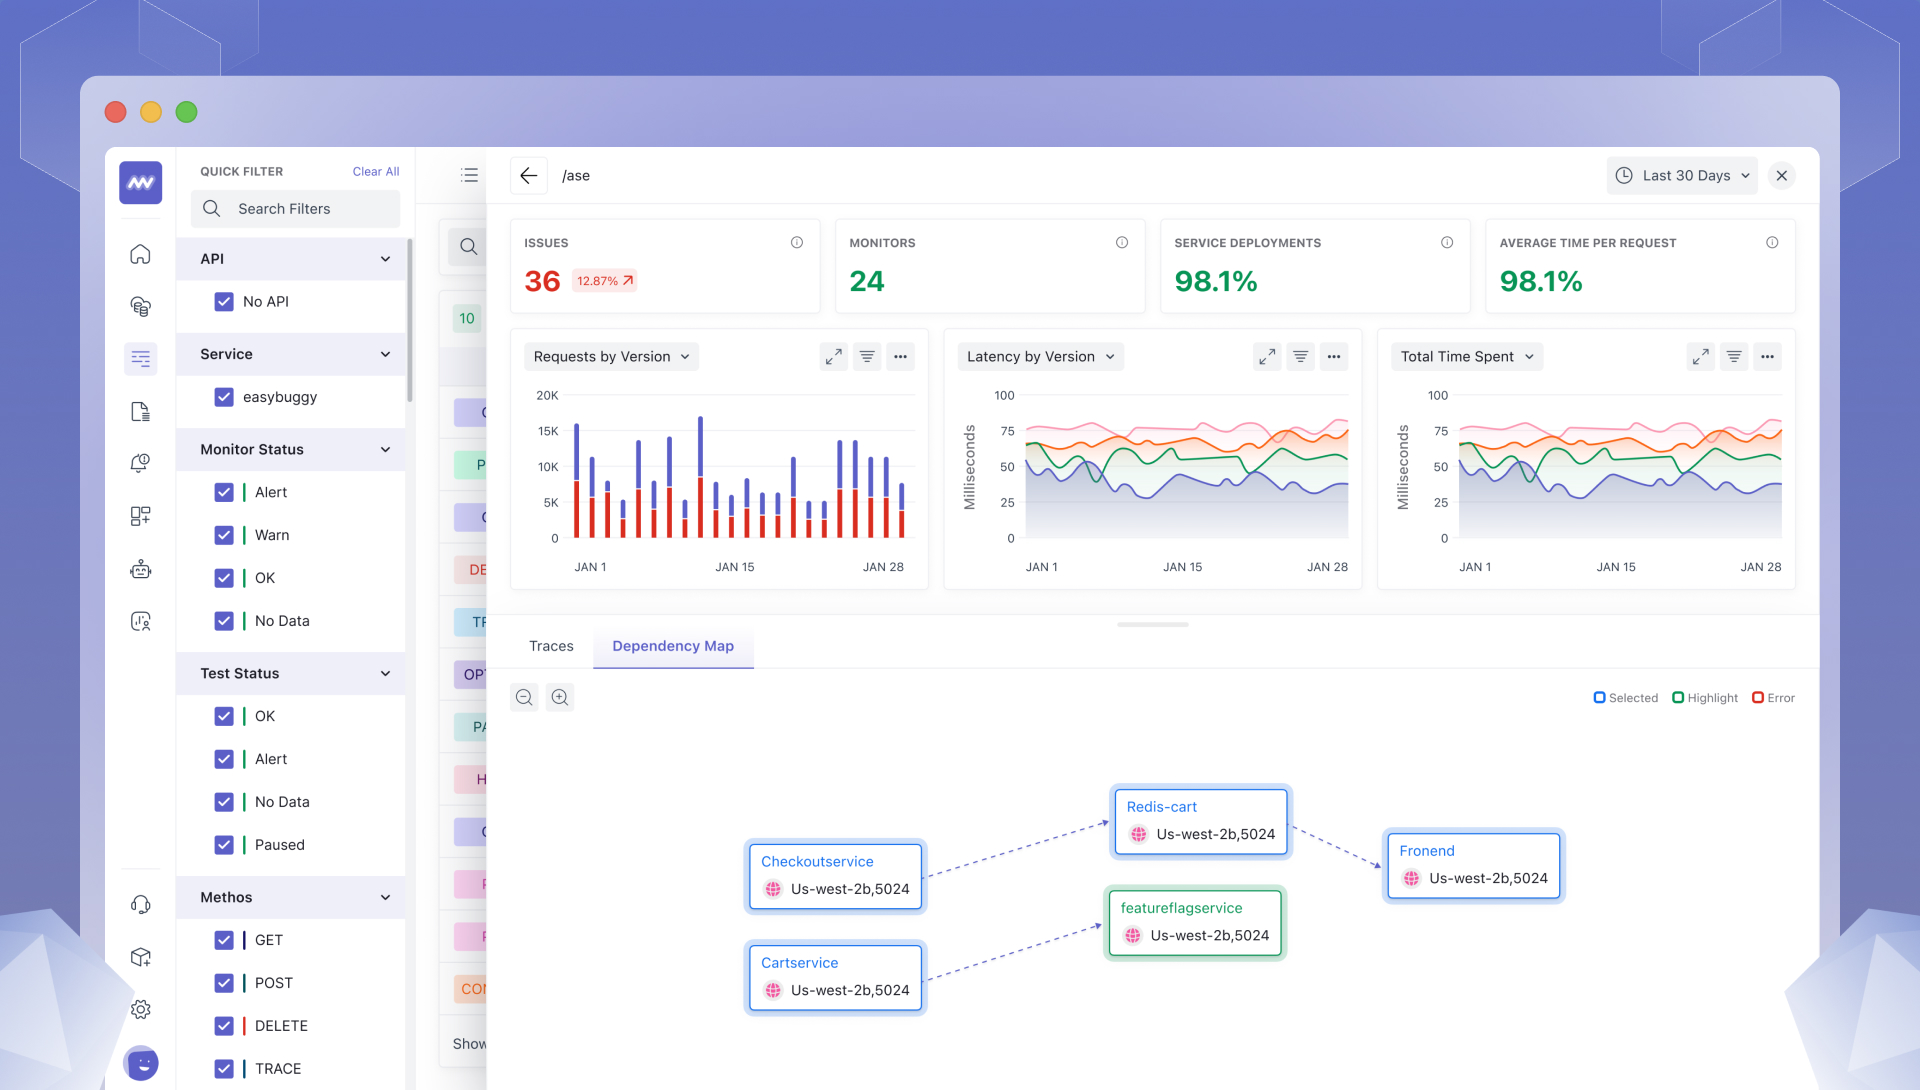
Task: Uncheck the DELETE method filter
Action: click(224, 1025)
